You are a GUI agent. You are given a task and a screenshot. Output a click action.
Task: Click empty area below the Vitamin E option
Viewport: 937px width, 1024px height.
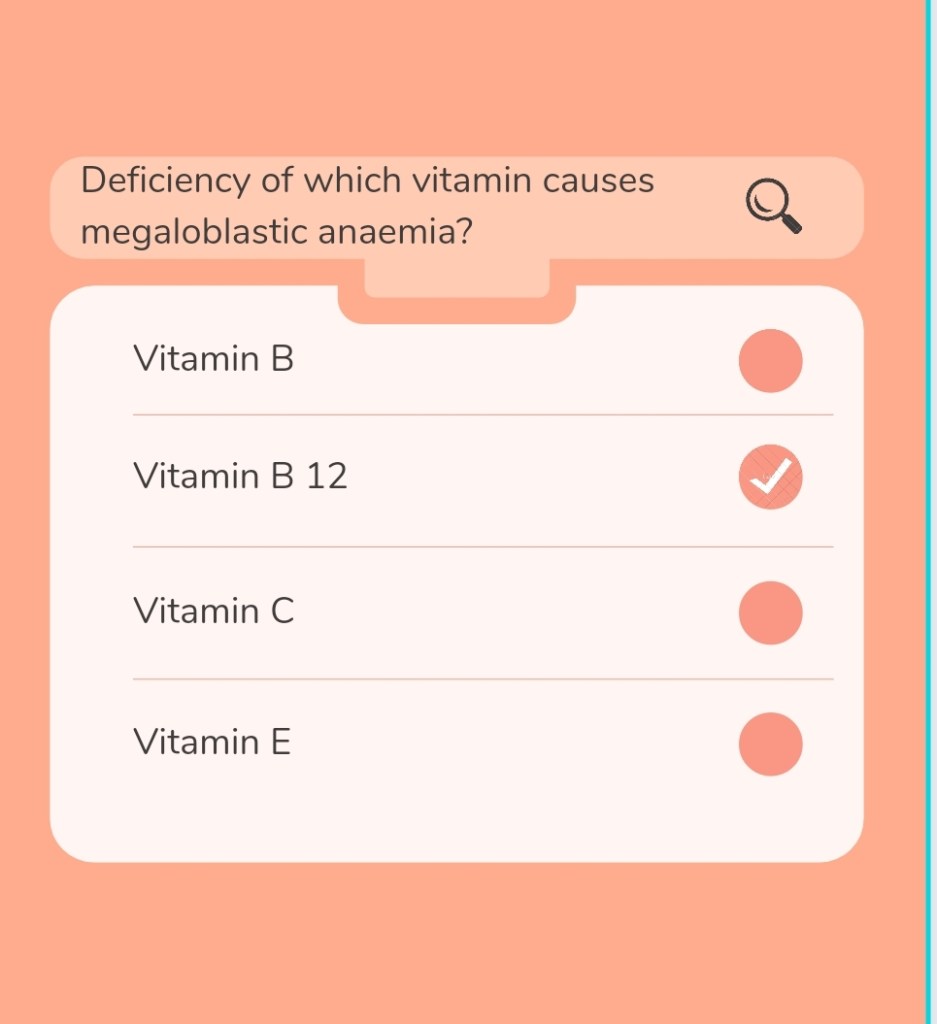coord(457,815)
